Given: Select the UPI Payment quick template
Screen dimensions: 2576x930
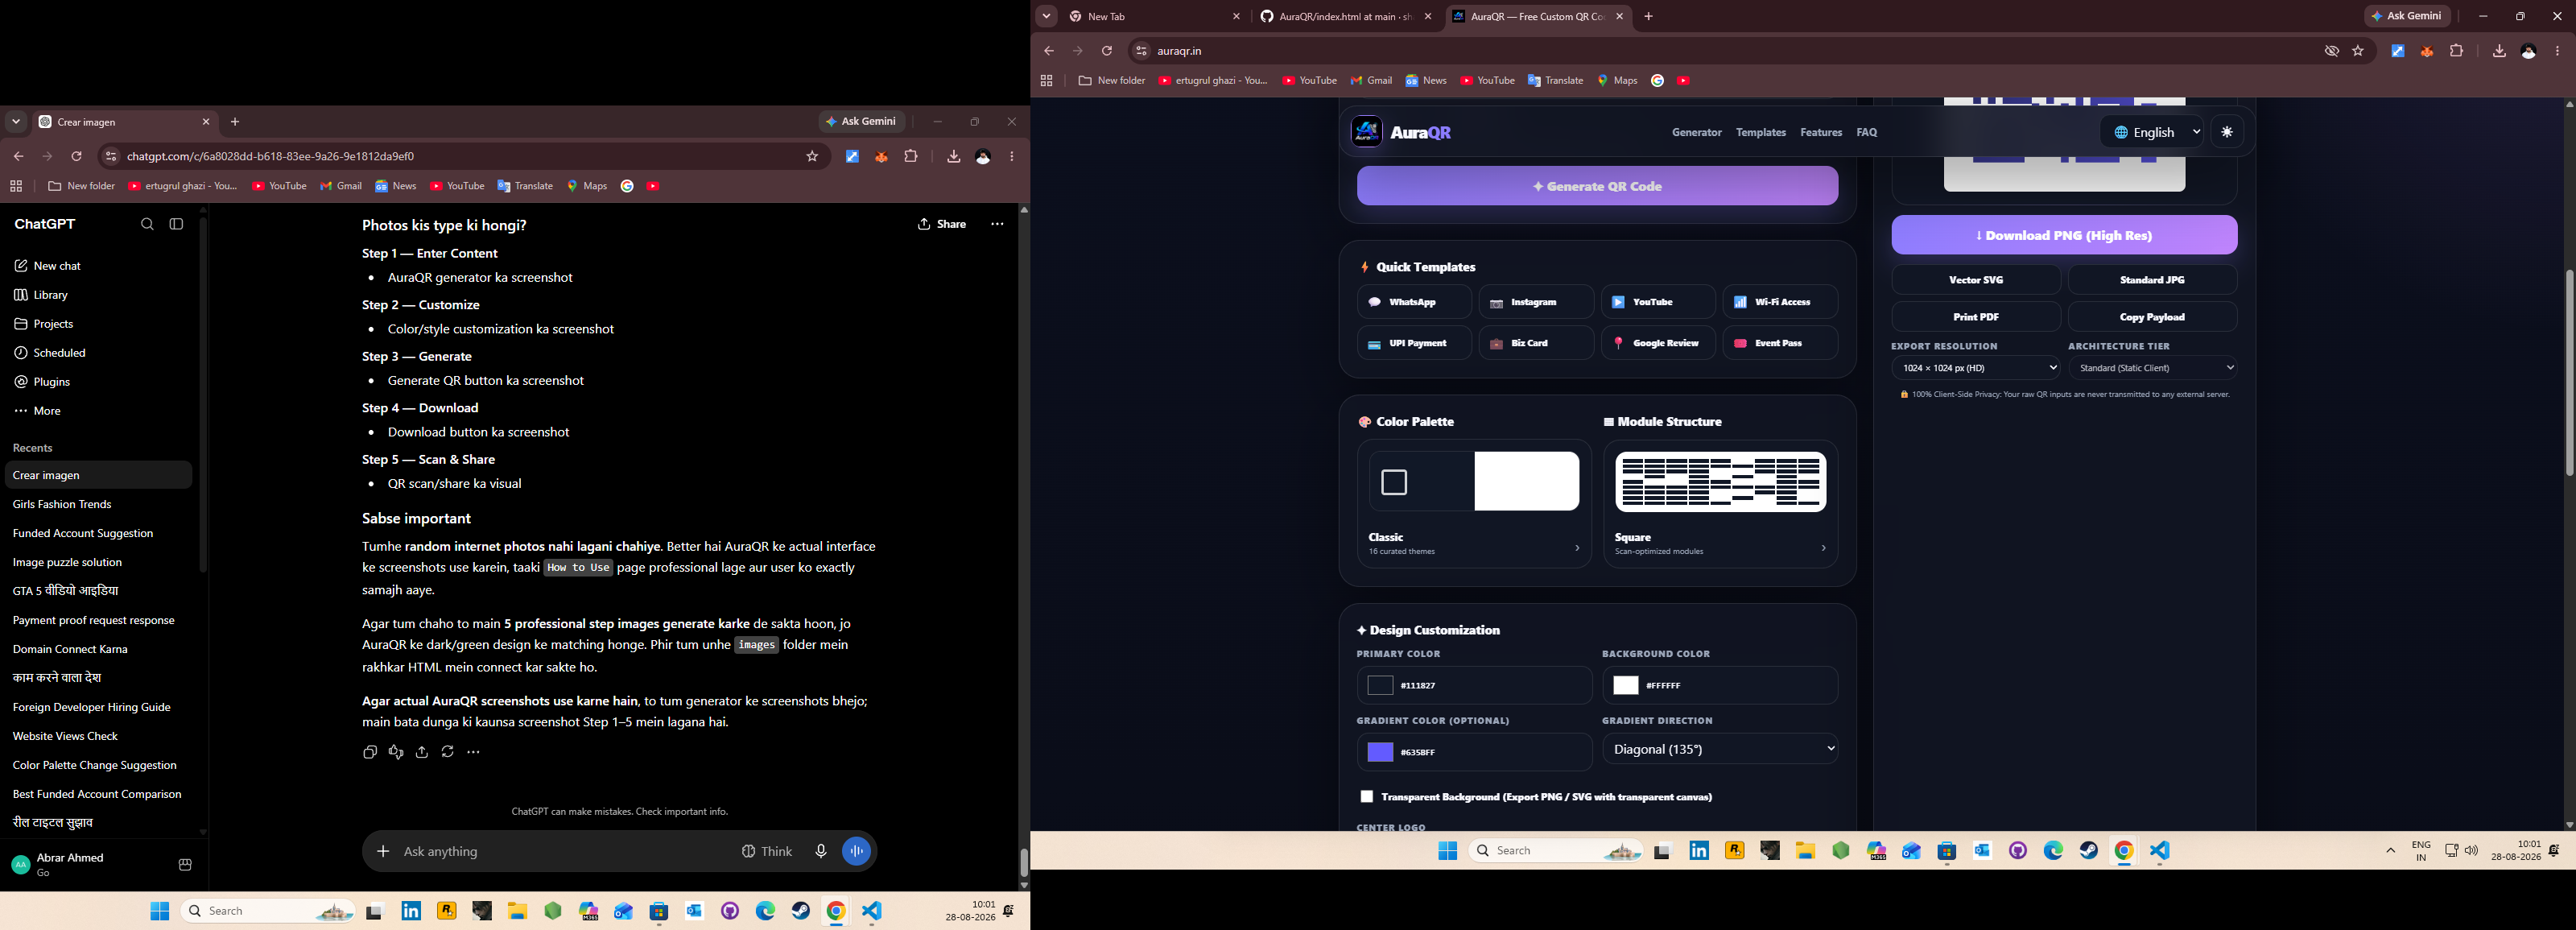Looking at the screenshot, I should (1414, 343).
